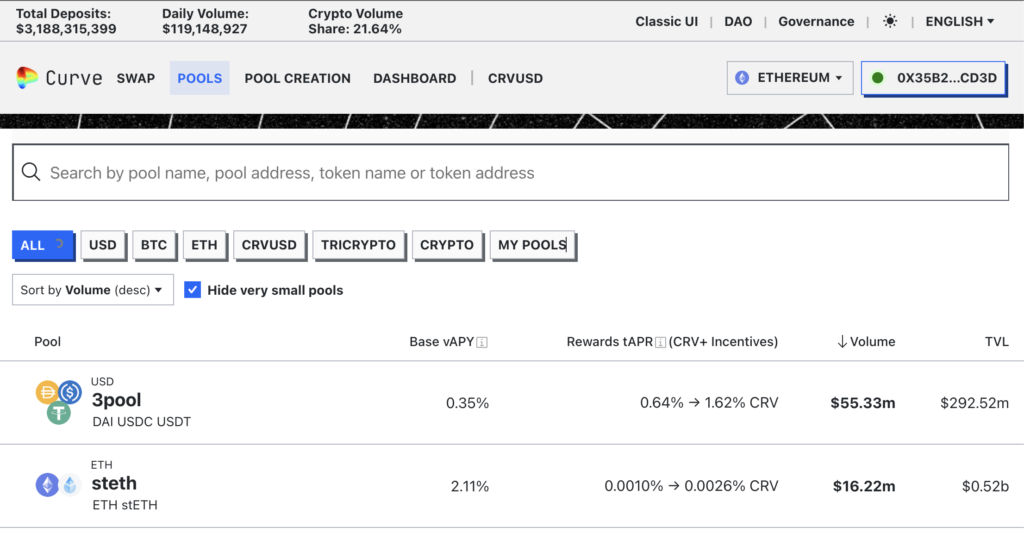Click DAI USDC USDT token list
The height and width of the screenshot is (533, 1024).
pyautogui.click(x=142, y=422)
